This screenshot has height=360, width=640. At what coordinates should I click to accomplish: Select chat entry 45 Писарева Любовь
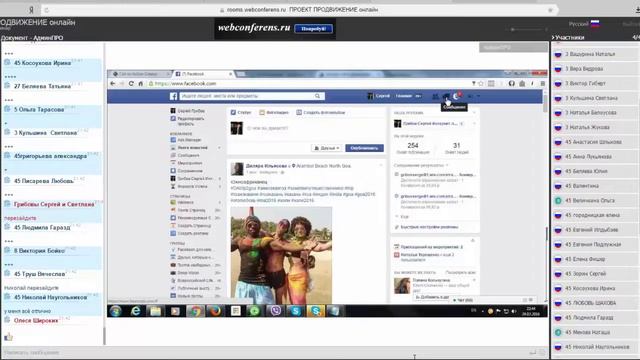44,181
